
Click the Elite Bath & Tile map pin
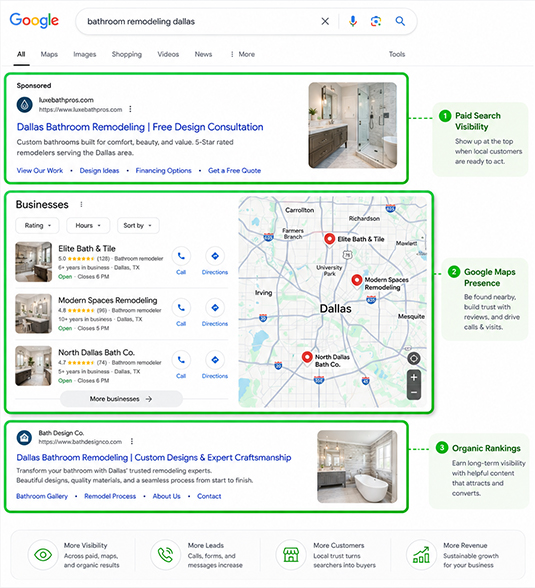point(329,239)
